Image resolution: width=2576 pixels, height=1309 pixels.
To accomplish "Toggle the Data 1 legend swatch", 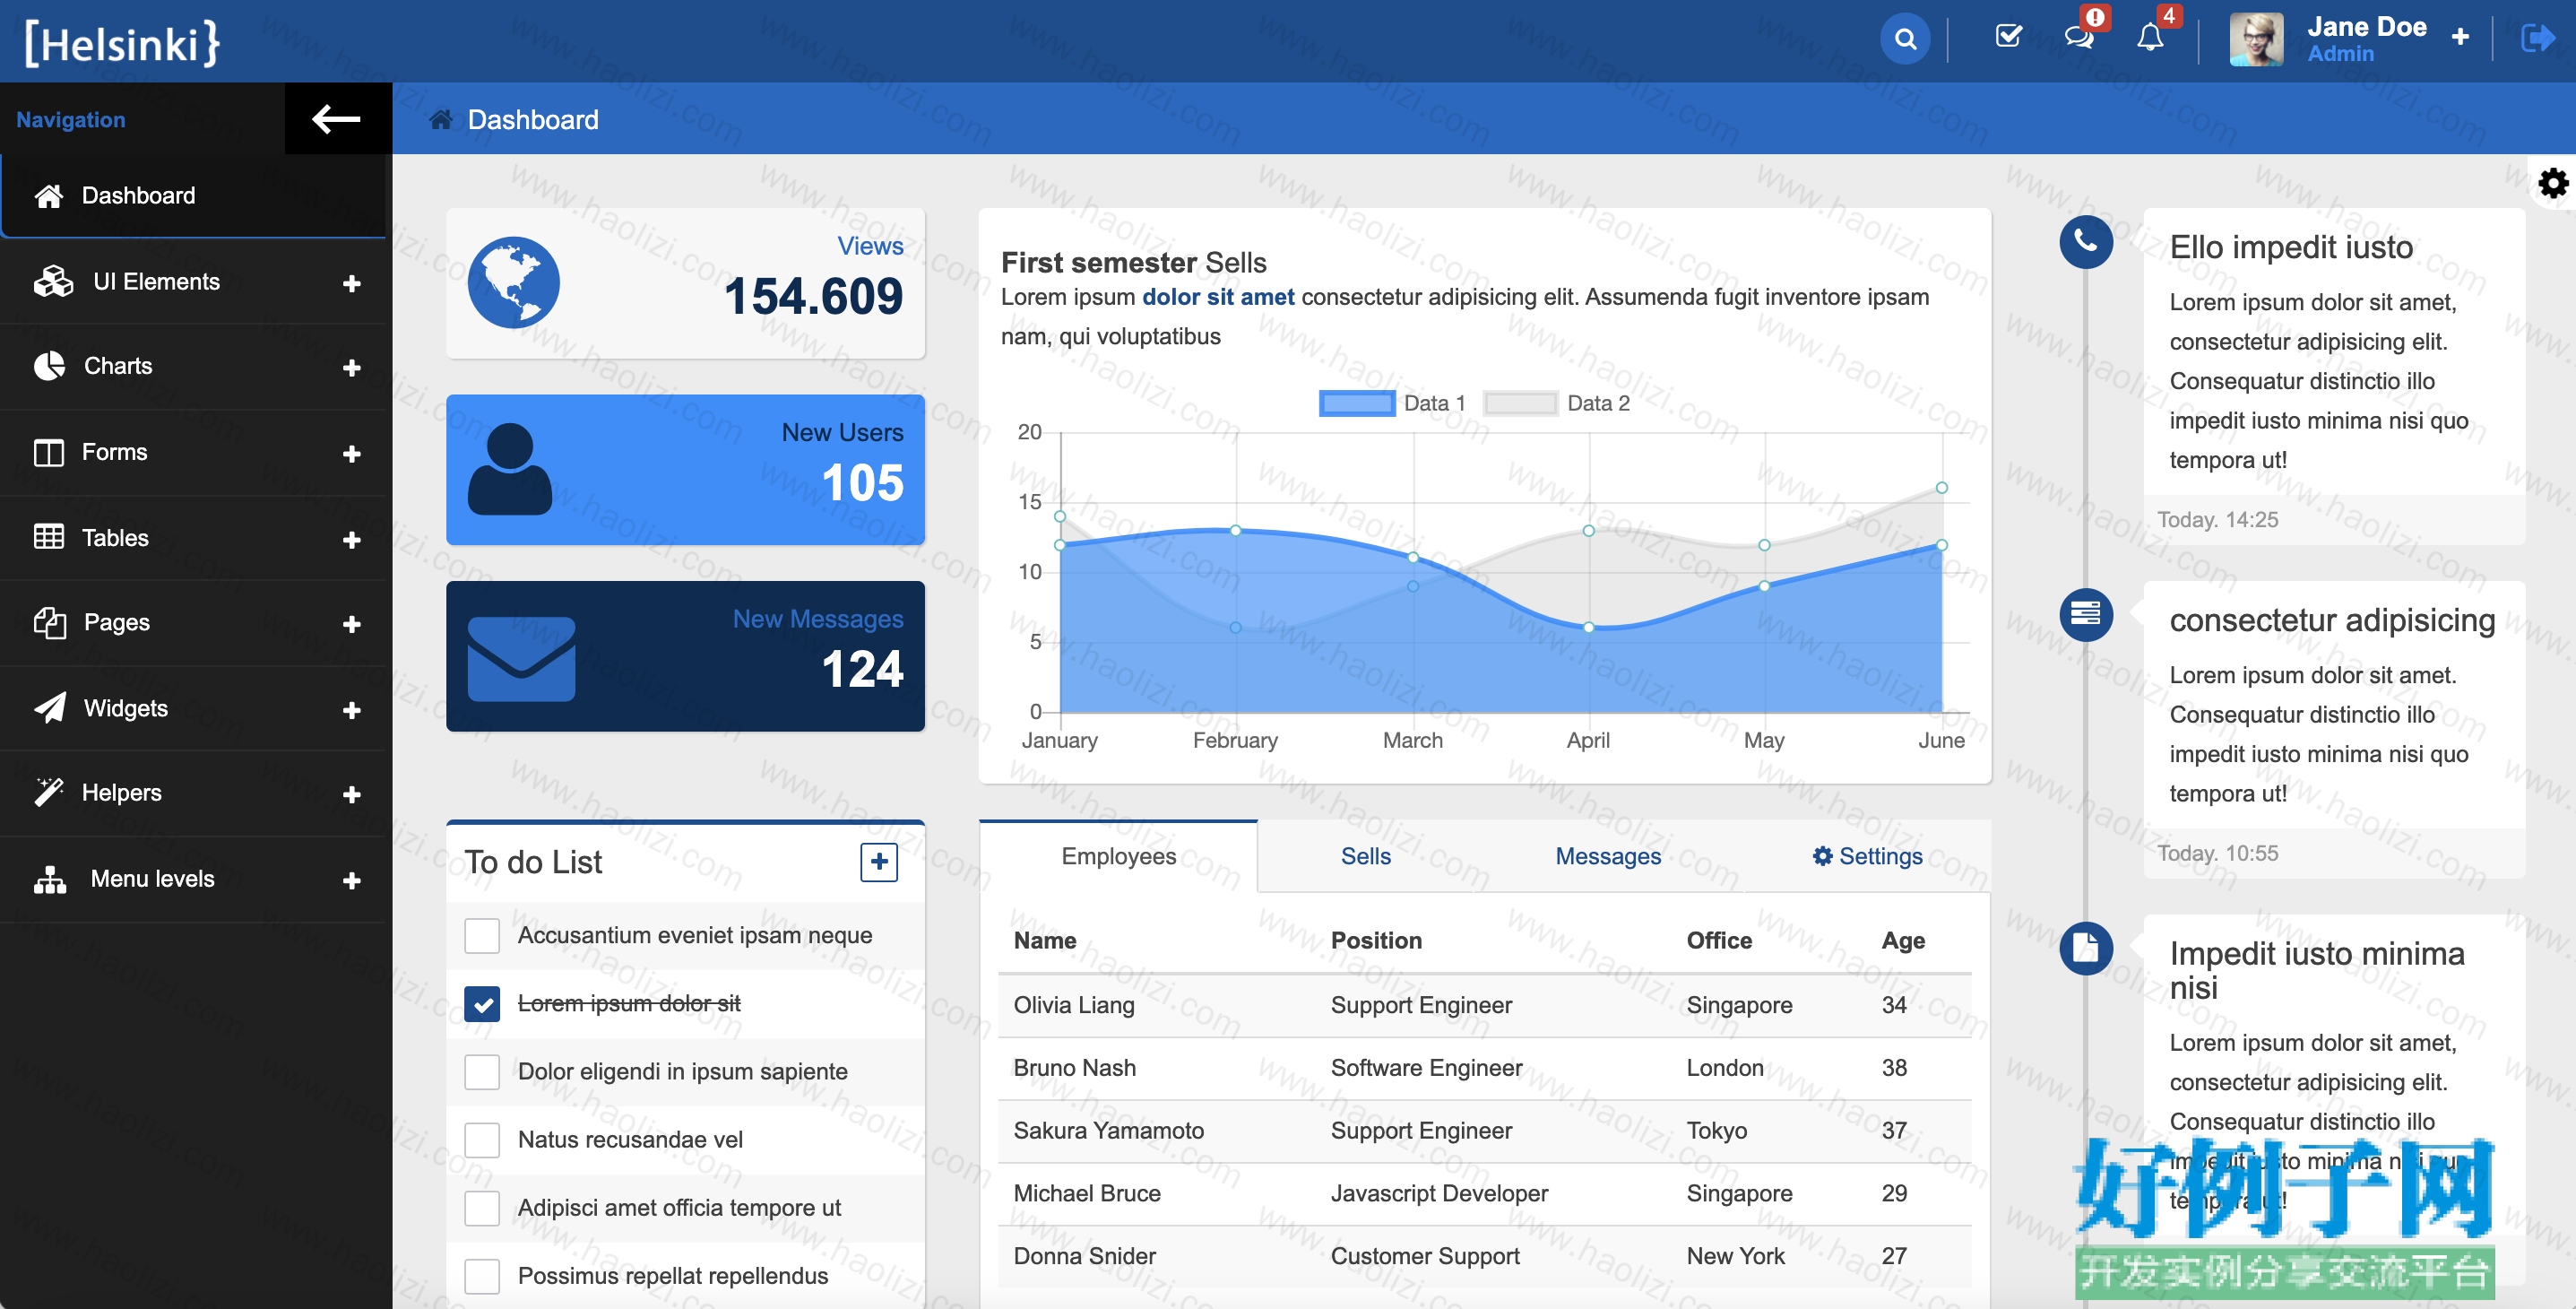I will click(1356, 403).
